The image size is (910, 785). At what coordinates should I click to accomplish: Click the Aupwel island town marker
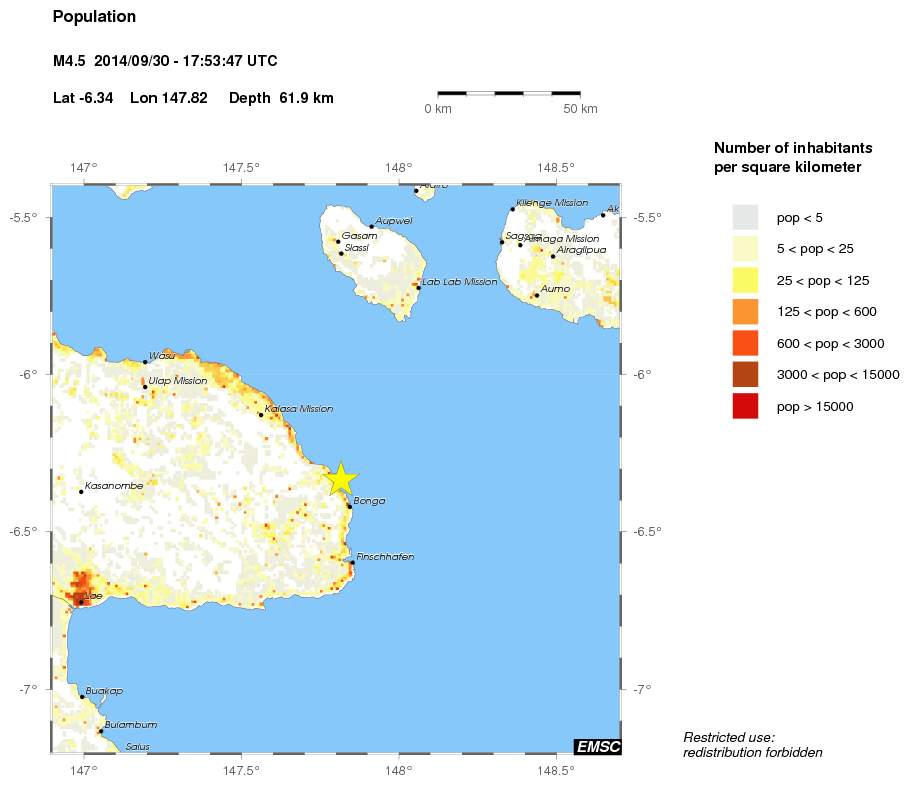click(372, 226)
